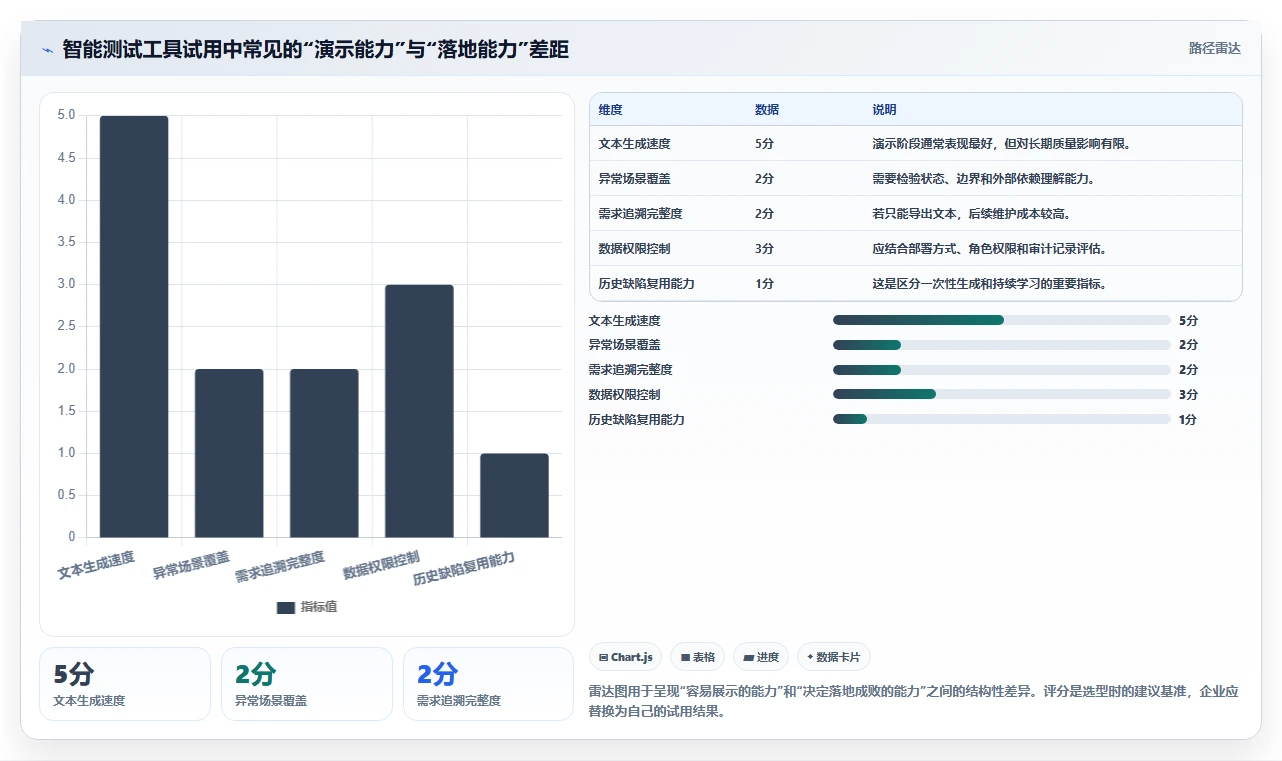Screen dimensions: 1282x761
Task: Click the 数据权限控制 bar in chart
Action: click(x=419, y=411)
